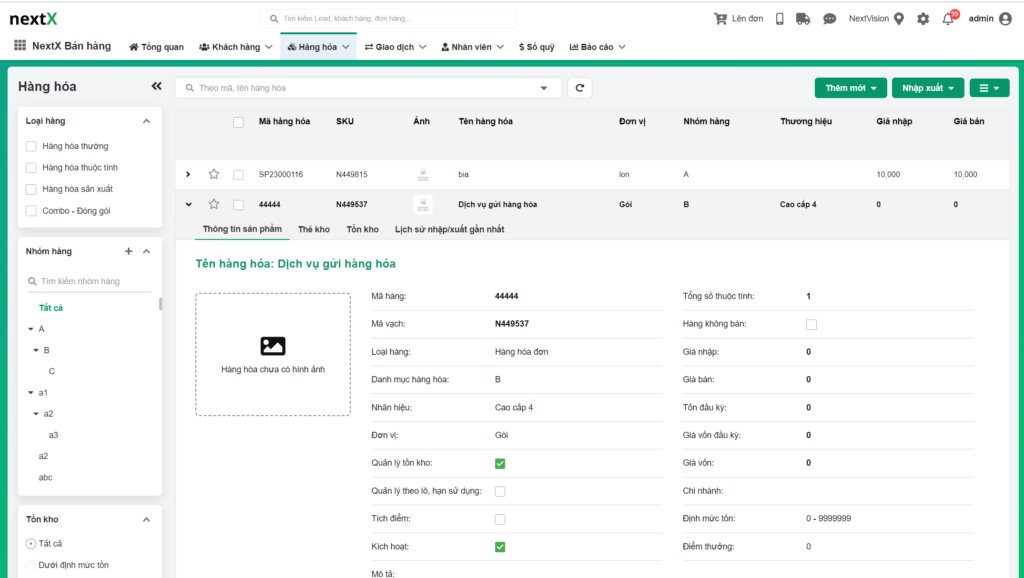Toggle Quản lý tồn kho checkbox
This screenshot has width=1024, height=578.
tap(500, 464)
